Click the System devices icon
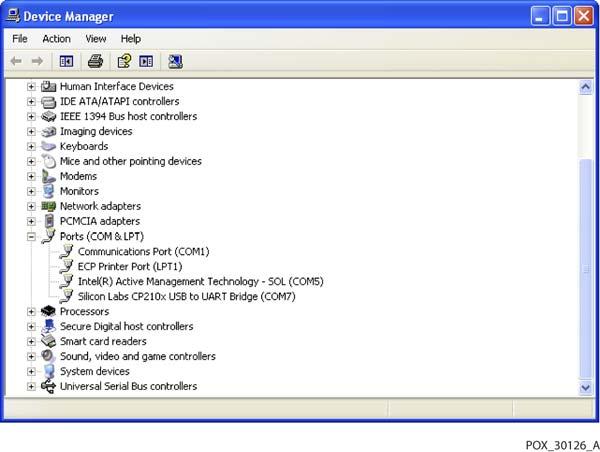Image resolution: width=600 pixels, height=452 pixels. point(48,371)
